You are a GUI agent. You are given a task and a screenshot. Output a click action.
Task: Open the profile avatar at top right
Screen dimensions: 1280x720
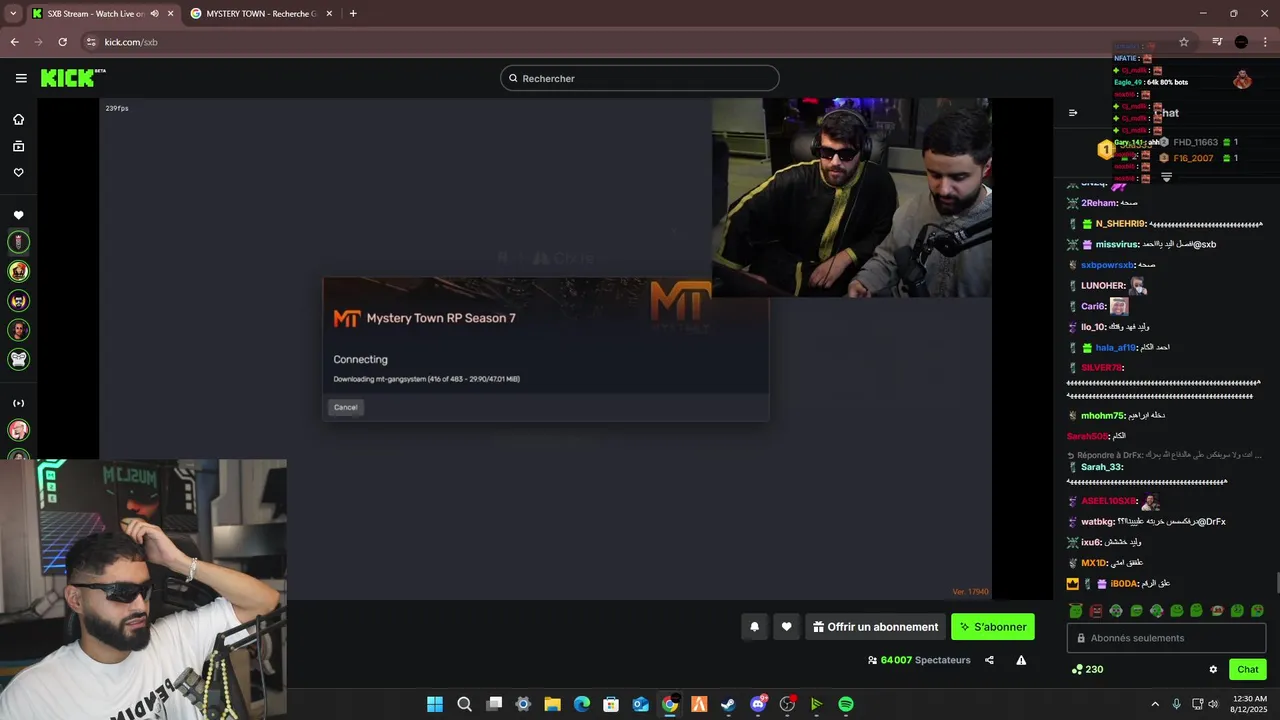pos(1242,79)
